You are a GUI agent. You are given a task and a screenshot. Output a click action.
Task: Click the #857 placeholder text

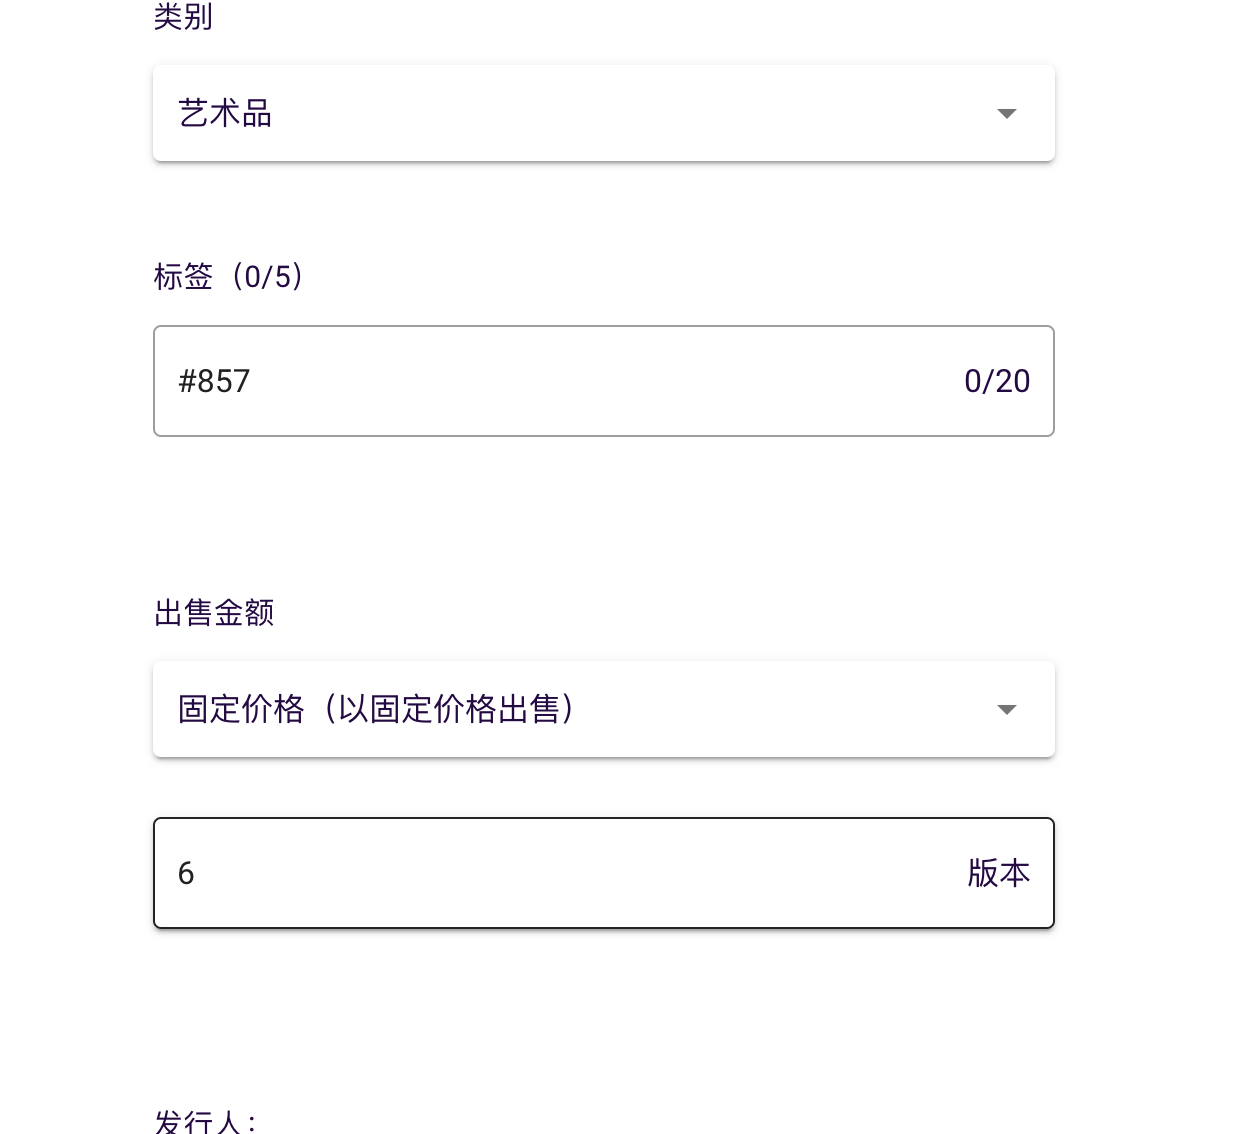point(214,381)
